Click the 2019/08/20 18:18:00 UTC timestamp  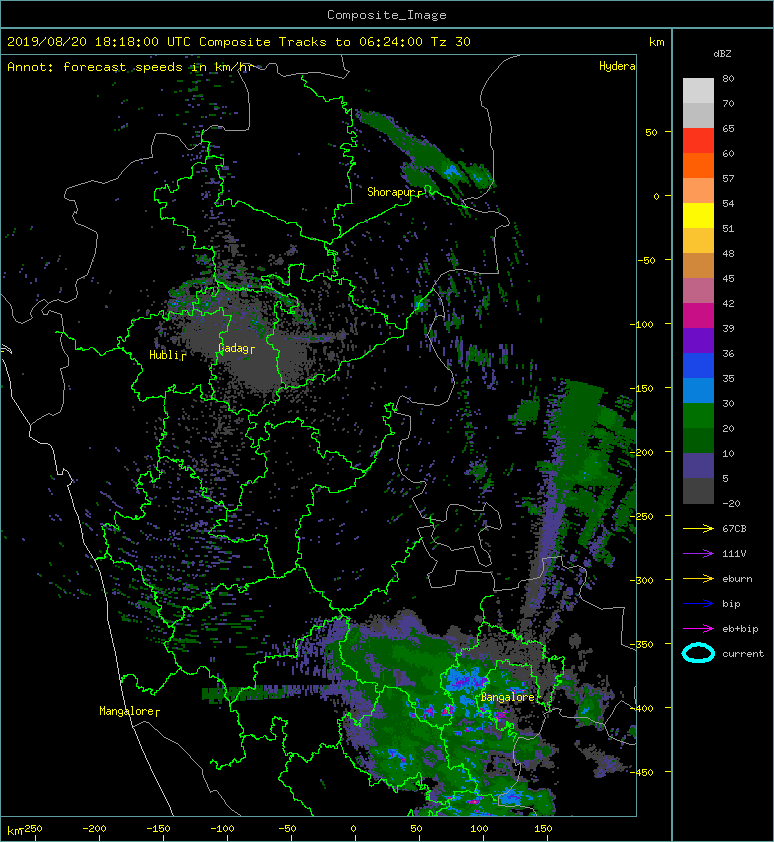point(99,42)
